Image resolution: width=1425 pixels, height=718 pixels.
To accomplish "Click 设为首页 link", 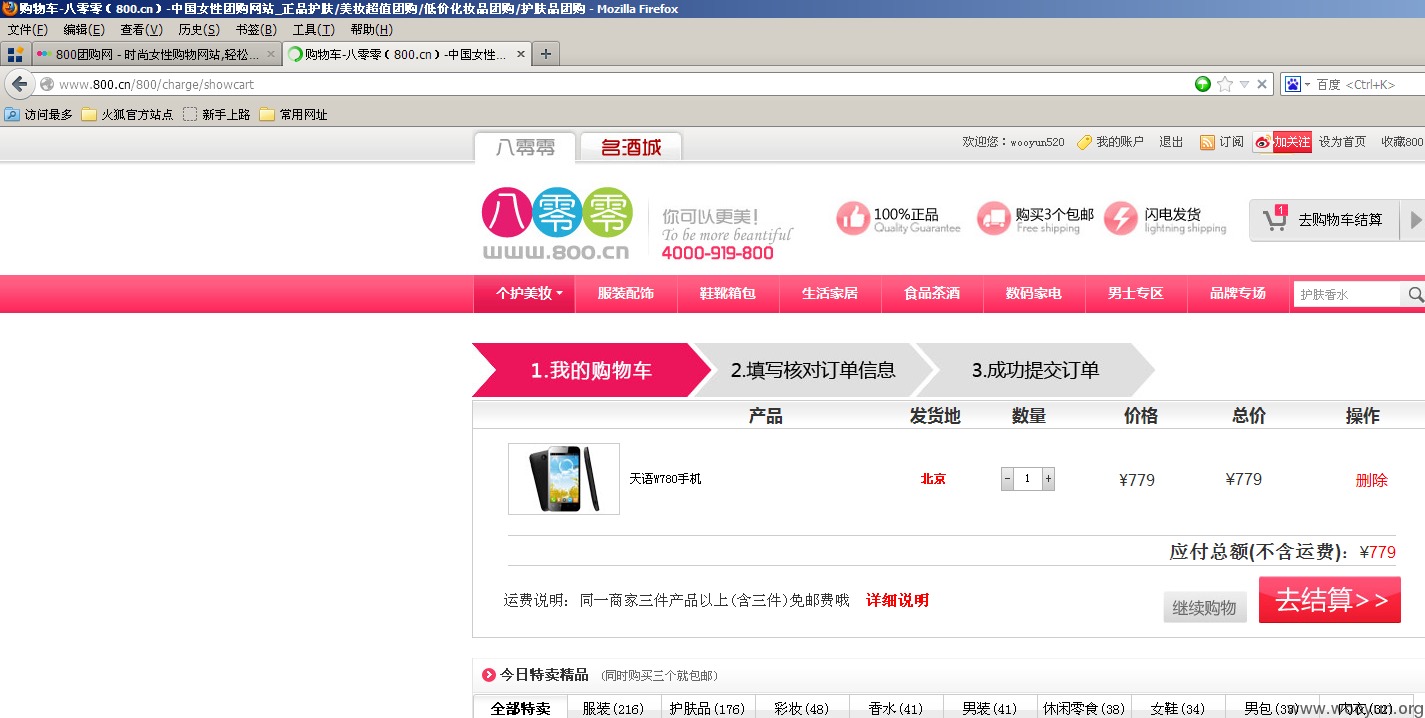I will (x=1342, y=142).
